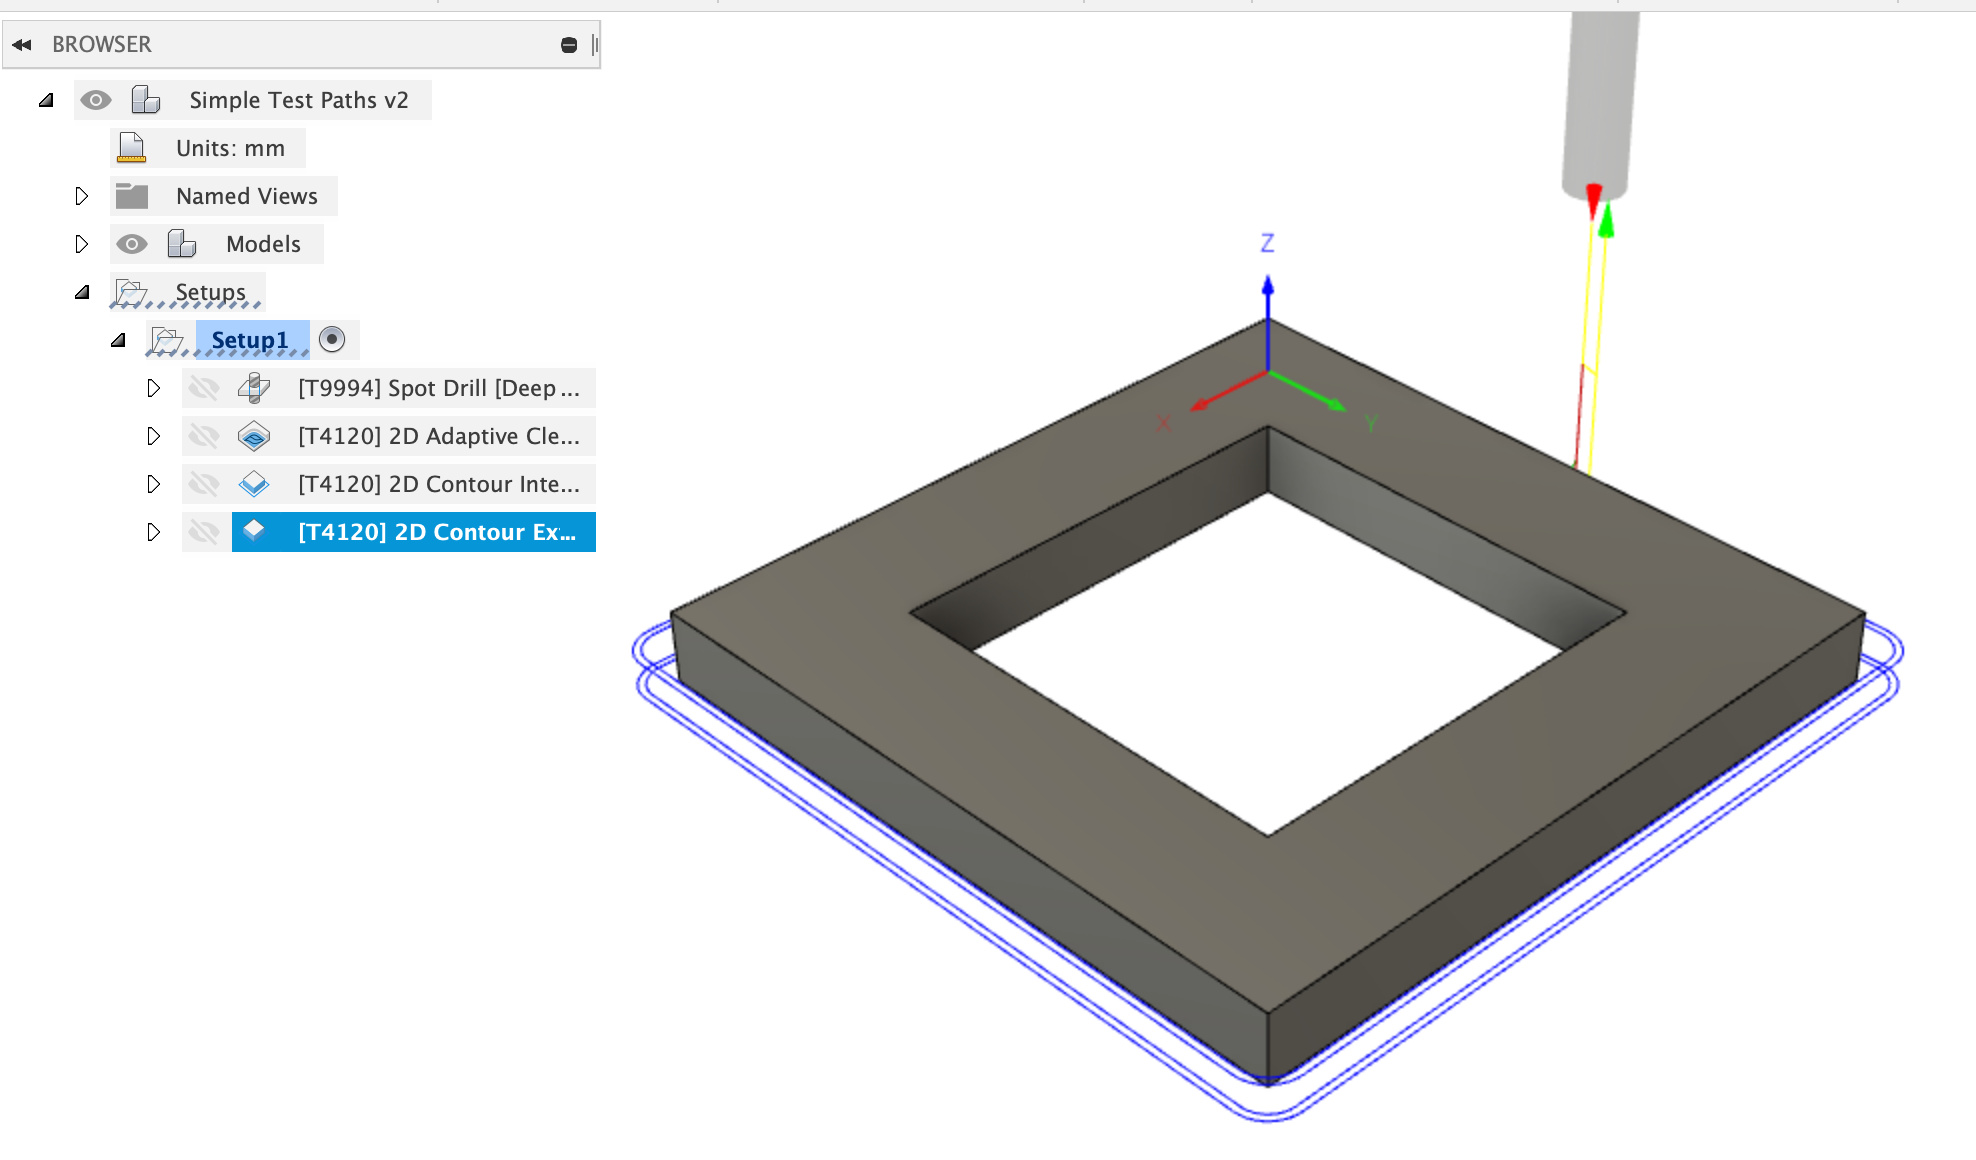1976x1160 pixels.
Task: Show the Spot Drill toolpath visibility
Action: 204,388
